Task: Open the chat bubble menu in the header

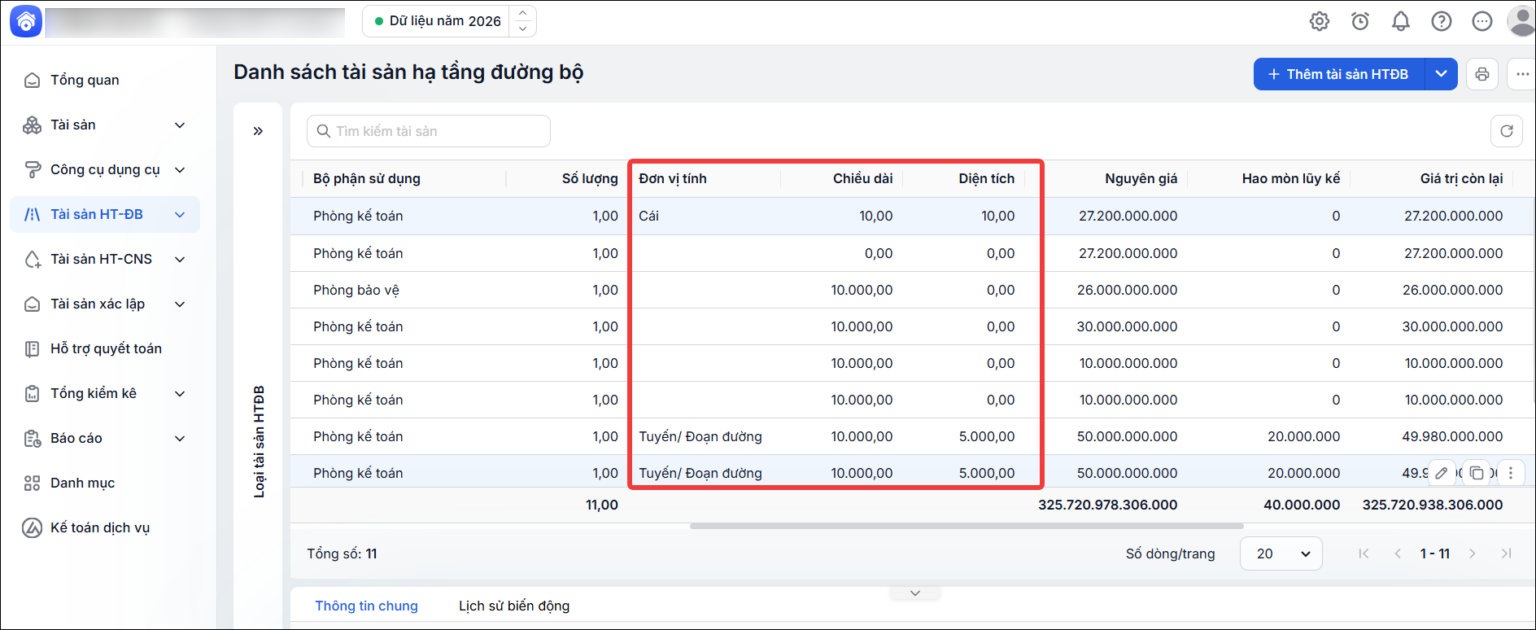Action: coord(1482,21)
